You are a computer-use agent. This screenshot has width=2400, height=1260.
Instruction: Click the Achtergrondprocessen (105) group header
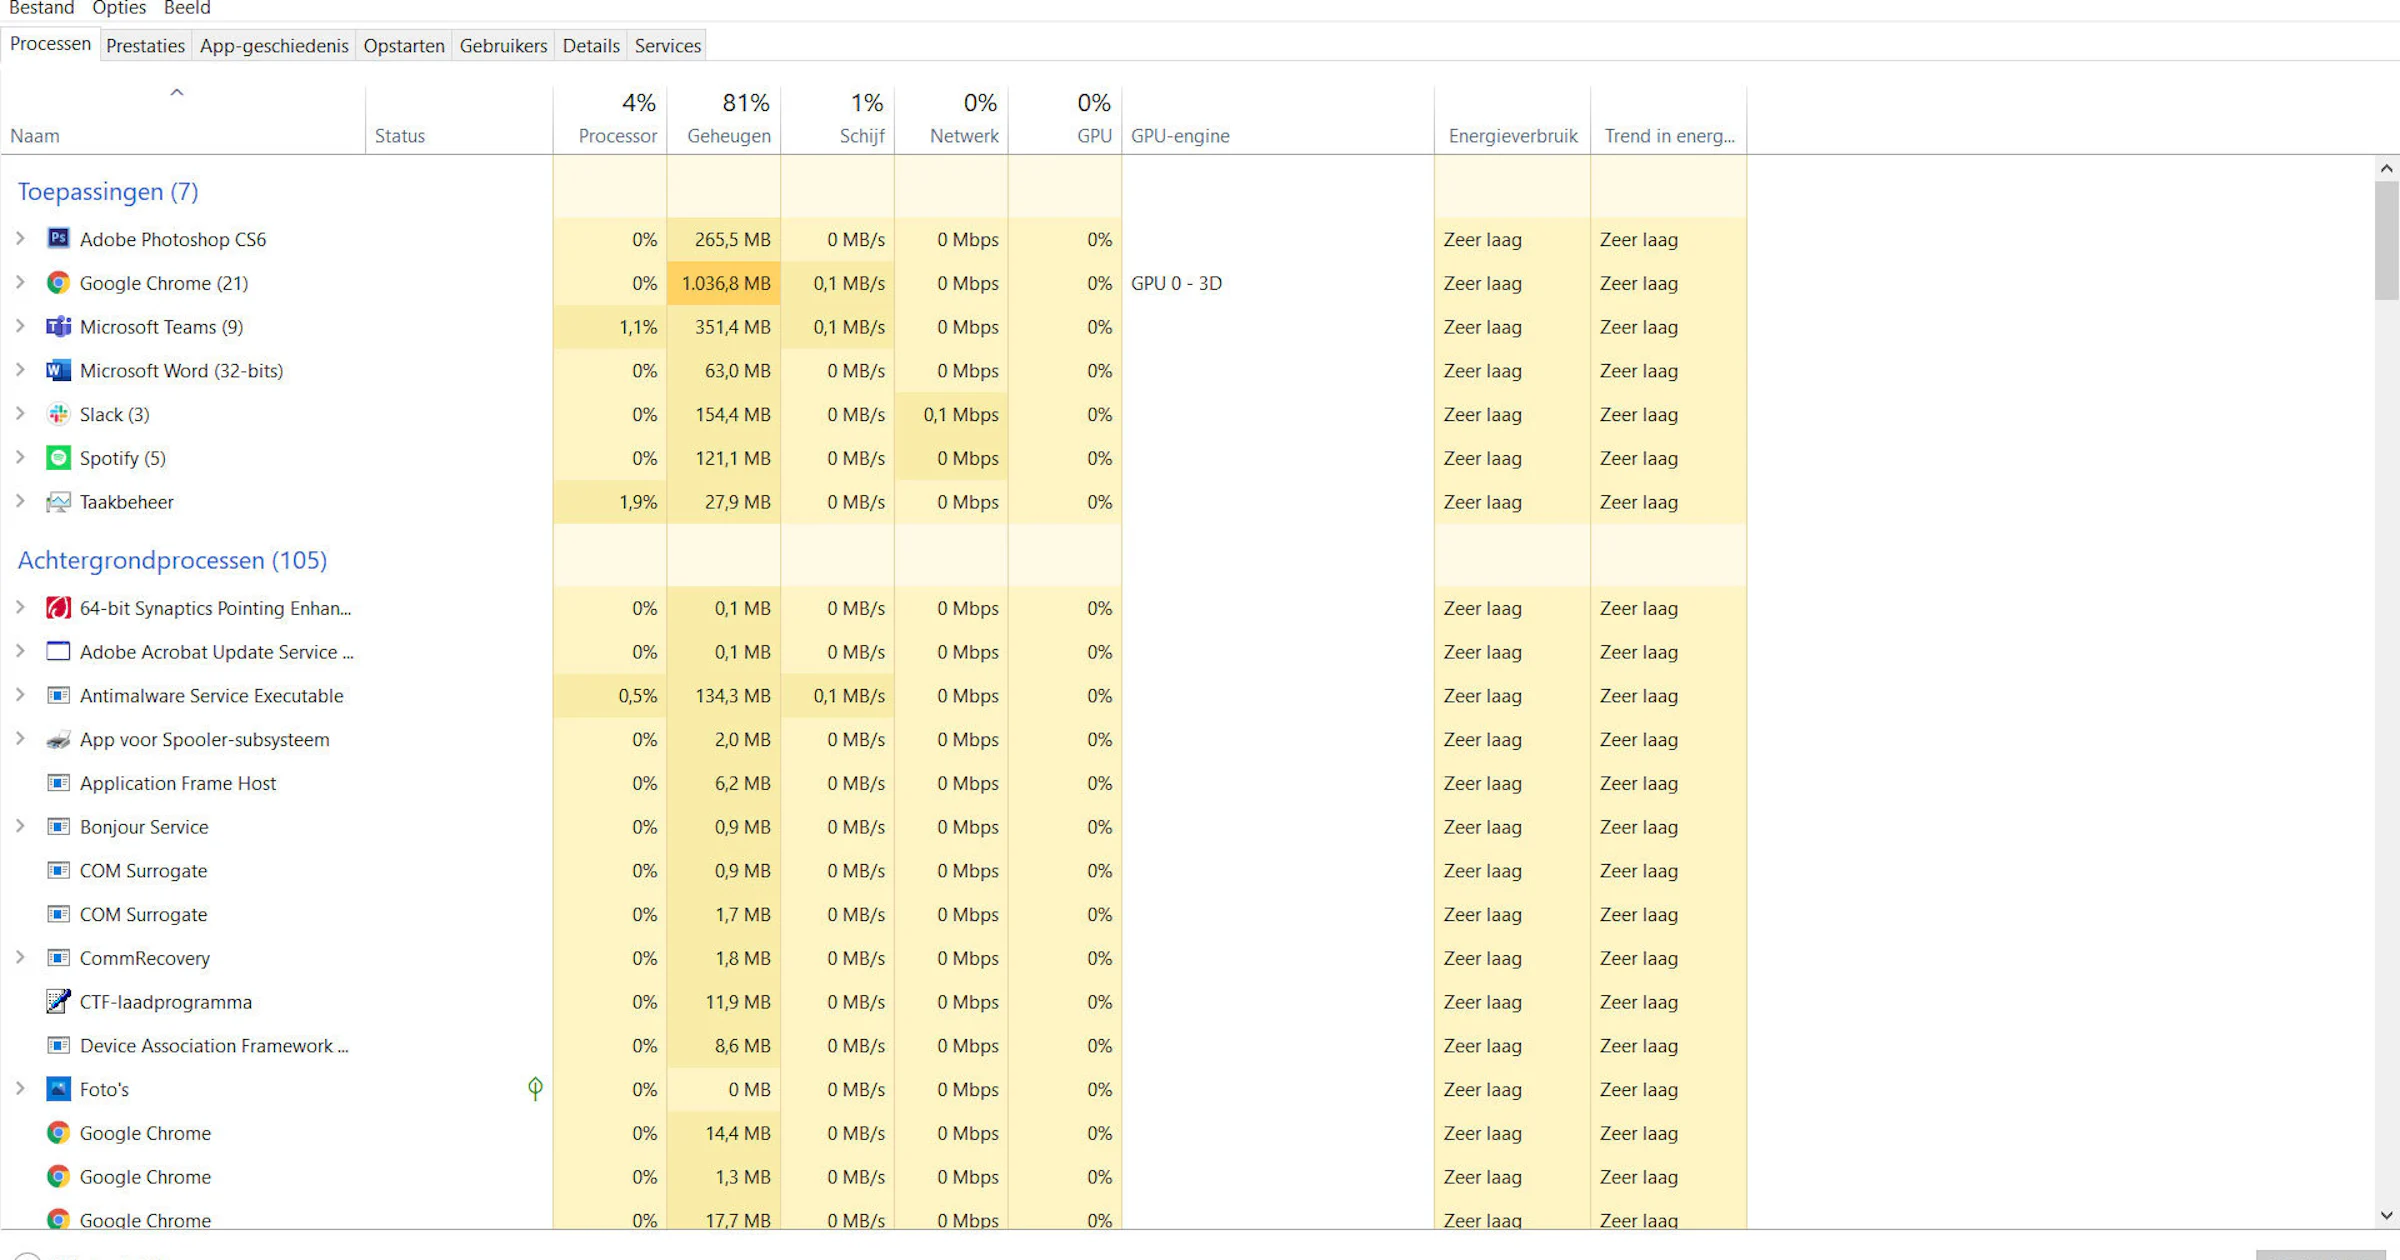172,560
